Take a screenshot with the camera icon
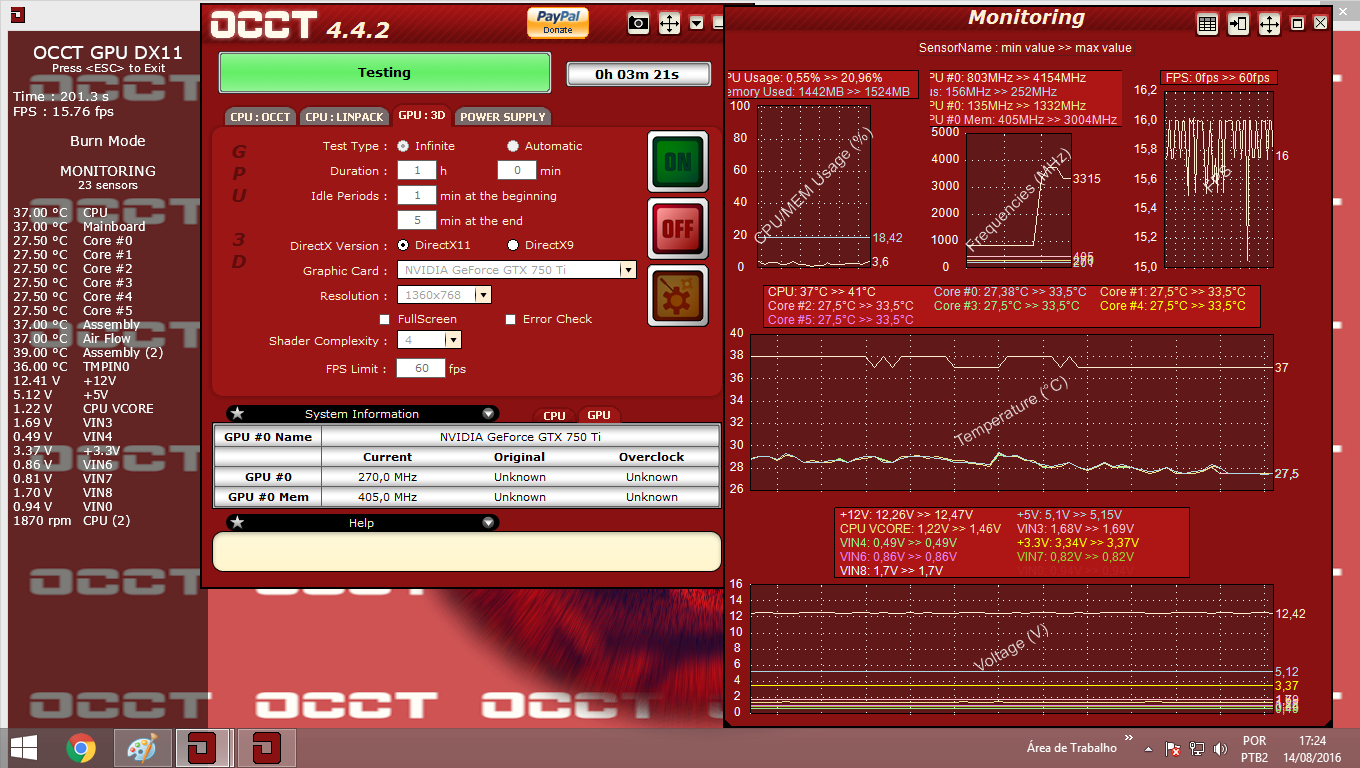 pyautogui.click(x=638, y=22)
